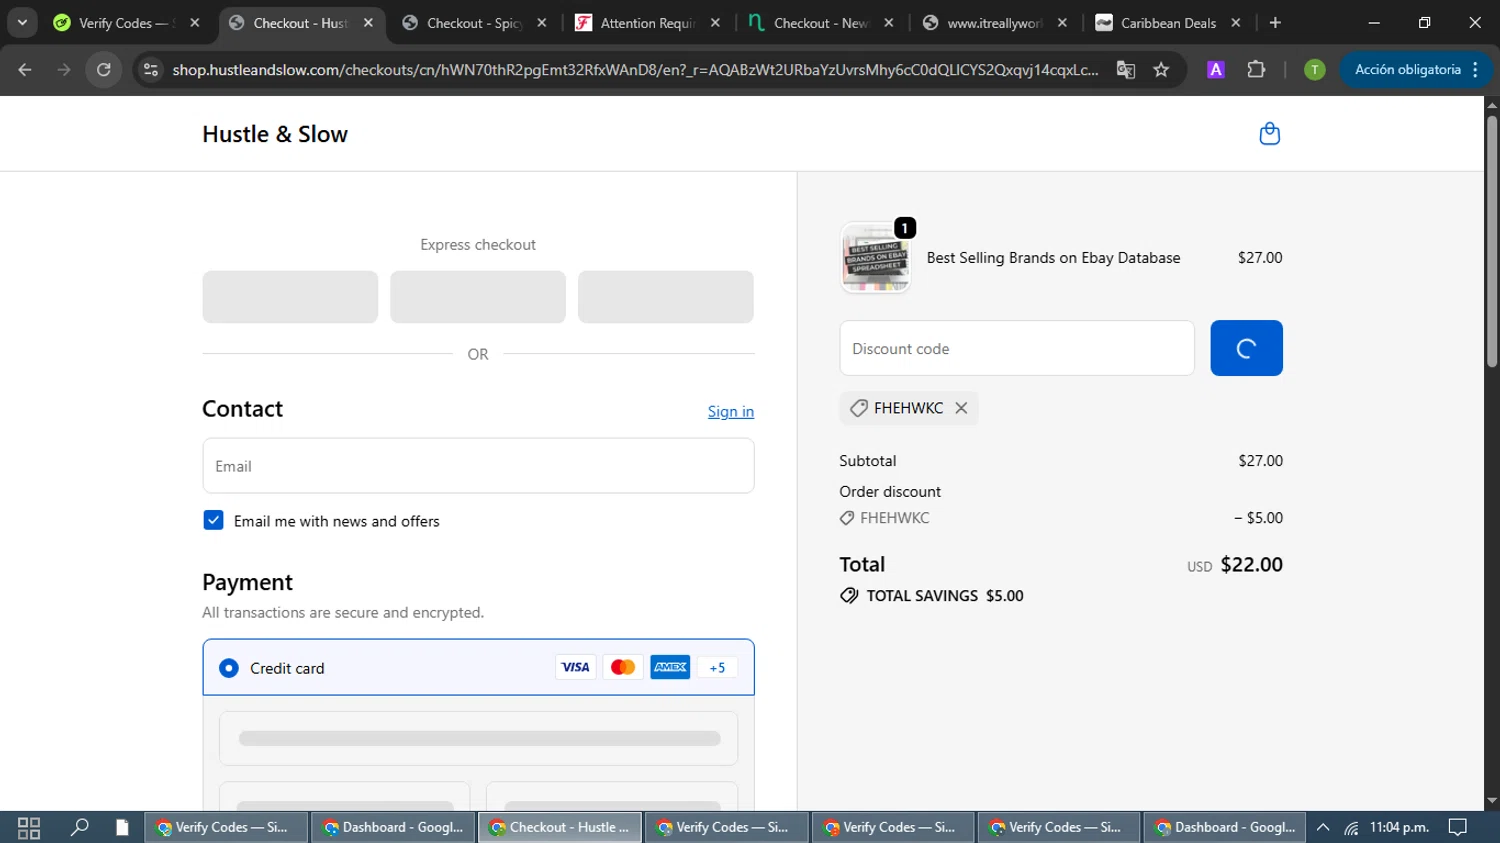Click the page scroll down arrow
The image size is (1500, 843).
[1492, 801]
